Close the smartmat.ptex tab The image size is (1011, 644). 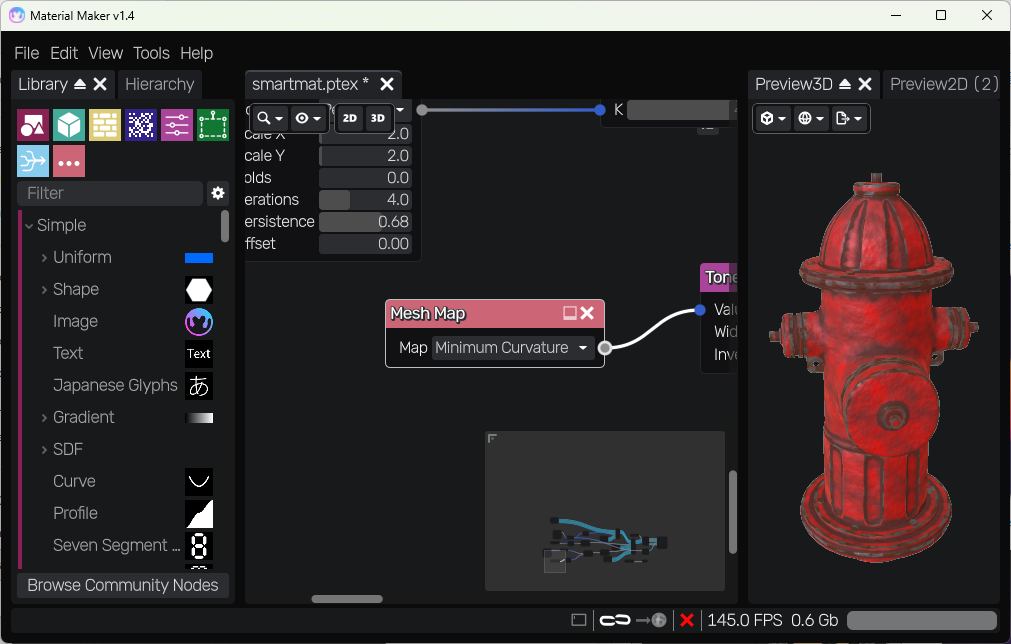(387, 85)
